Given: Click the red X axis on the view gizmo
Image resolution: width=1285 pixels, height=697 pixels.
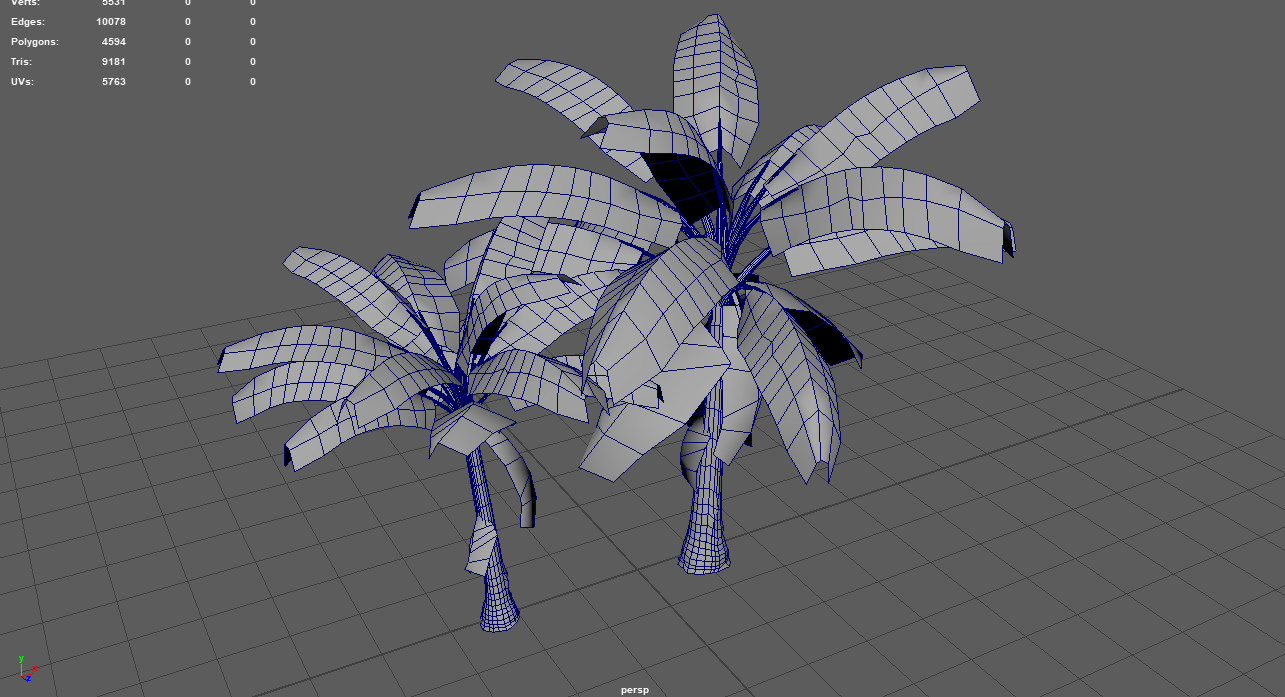Looking at the screenshot, I should click(x=35, y=669).
